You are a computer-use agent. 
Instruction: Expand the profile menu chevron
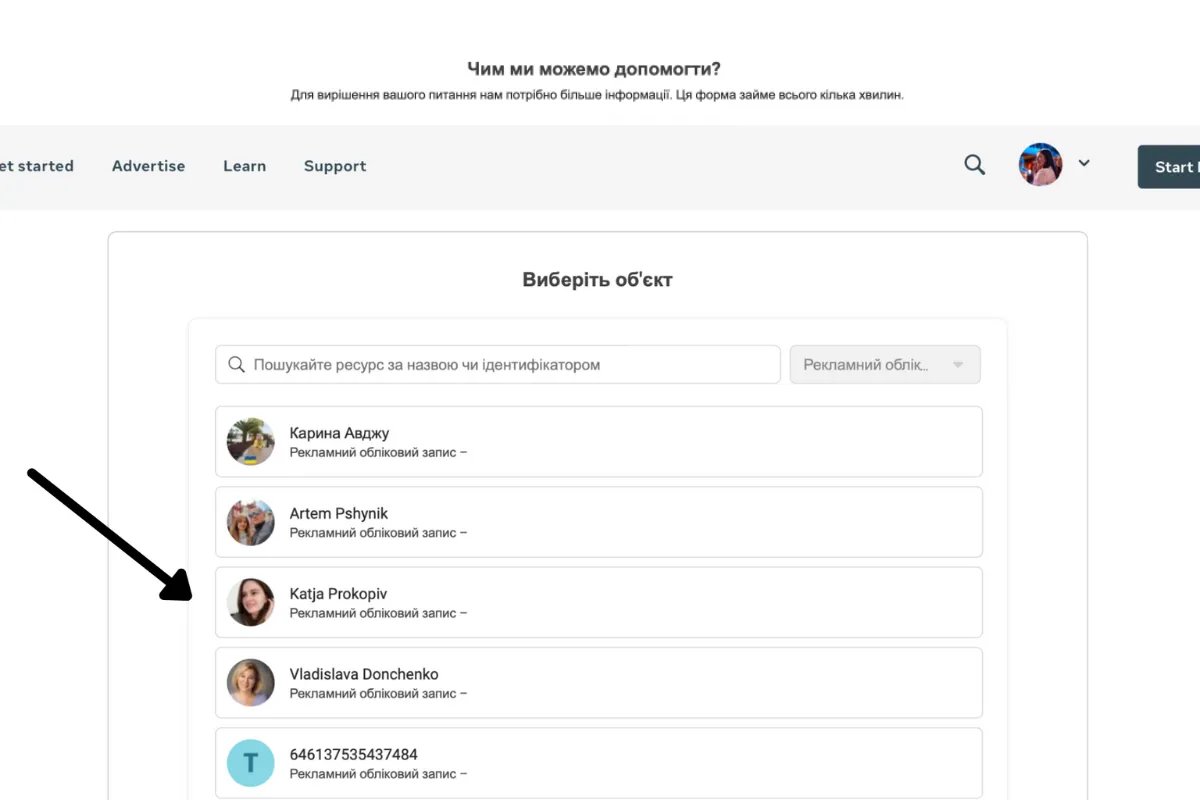click(1084, 163)
